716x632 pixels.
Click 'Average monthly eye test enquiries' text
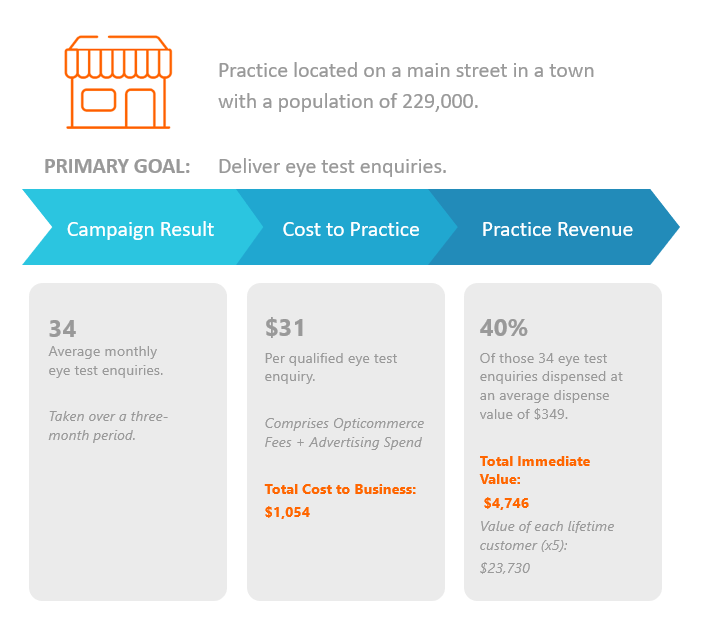106,362
